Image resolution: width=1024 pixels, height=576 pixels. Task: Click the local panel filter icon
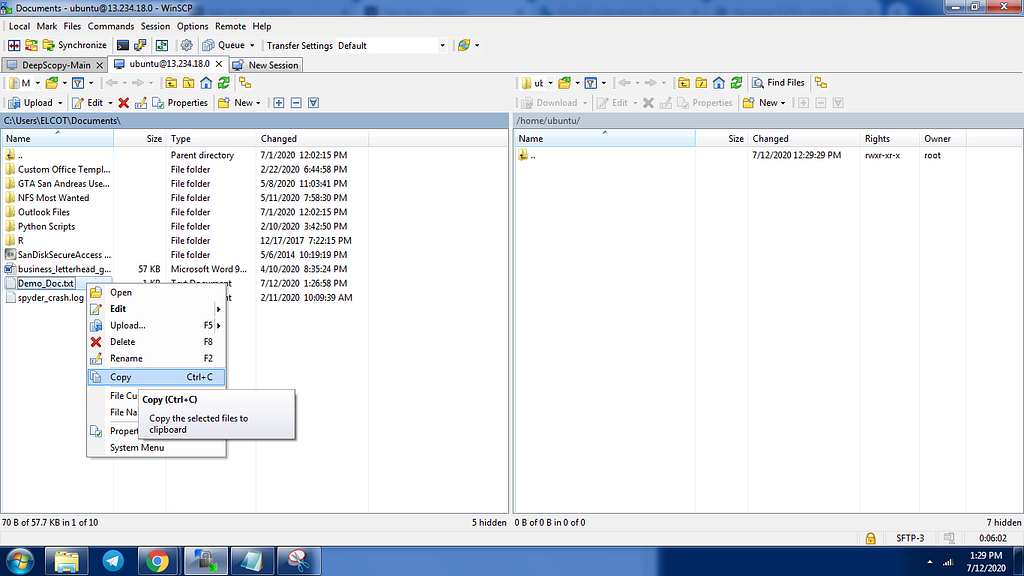tap(78, 83)
